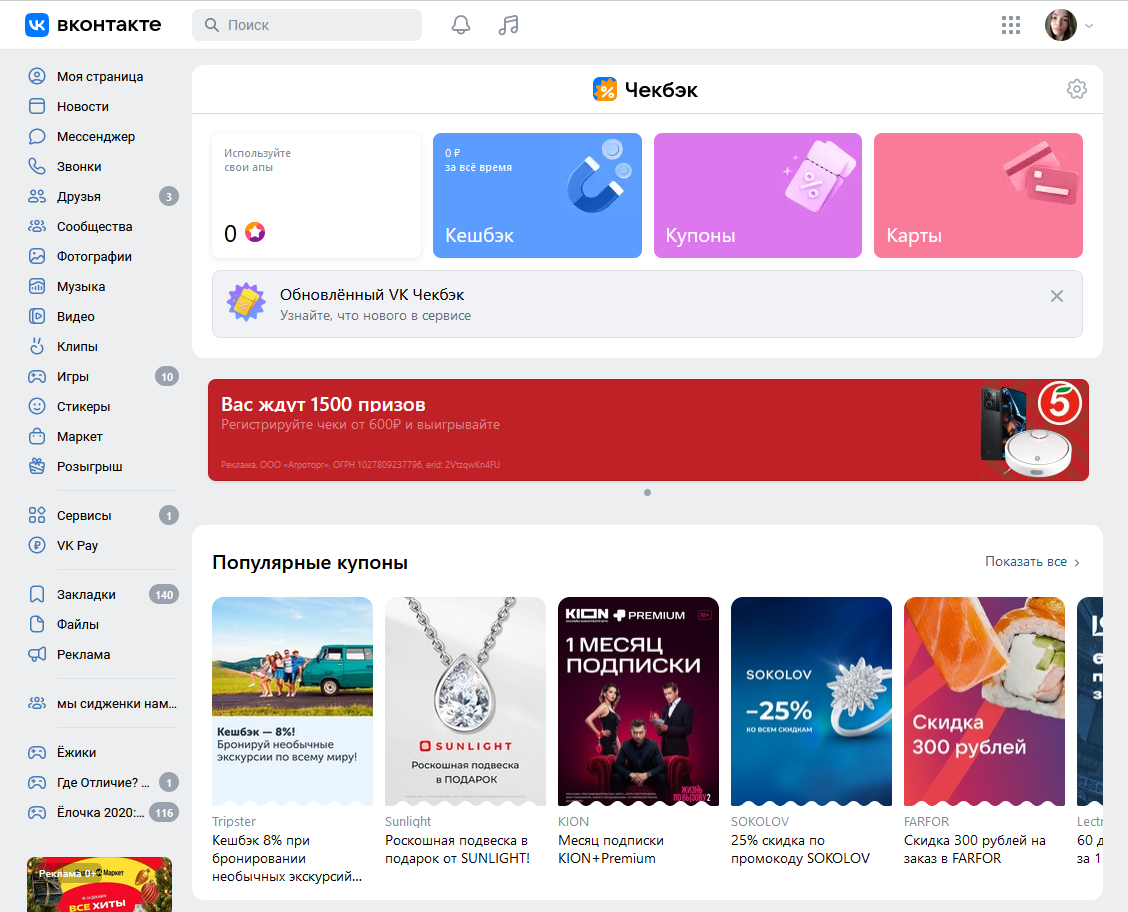Click the Friends counter badge 3
This screenshot has width=1128, height=912.
click(x=168, y=196)
